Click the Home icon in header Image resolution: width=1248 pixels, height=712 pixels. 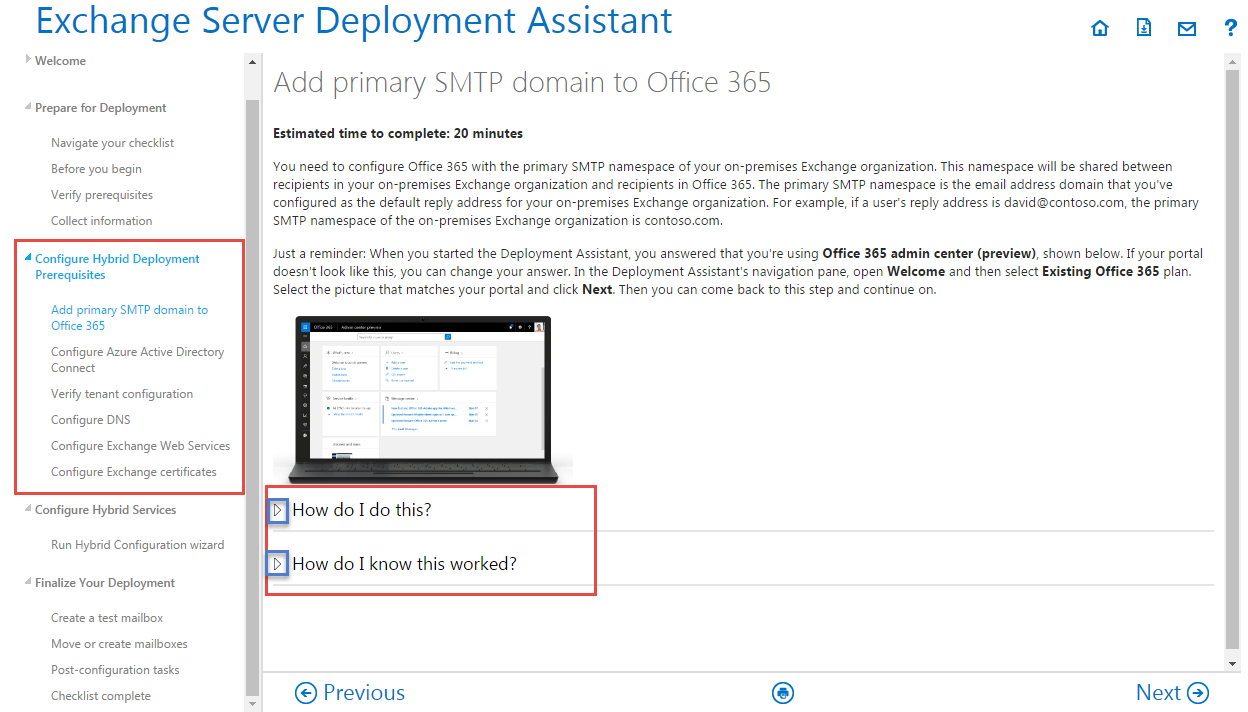[x=1100, y=29]
